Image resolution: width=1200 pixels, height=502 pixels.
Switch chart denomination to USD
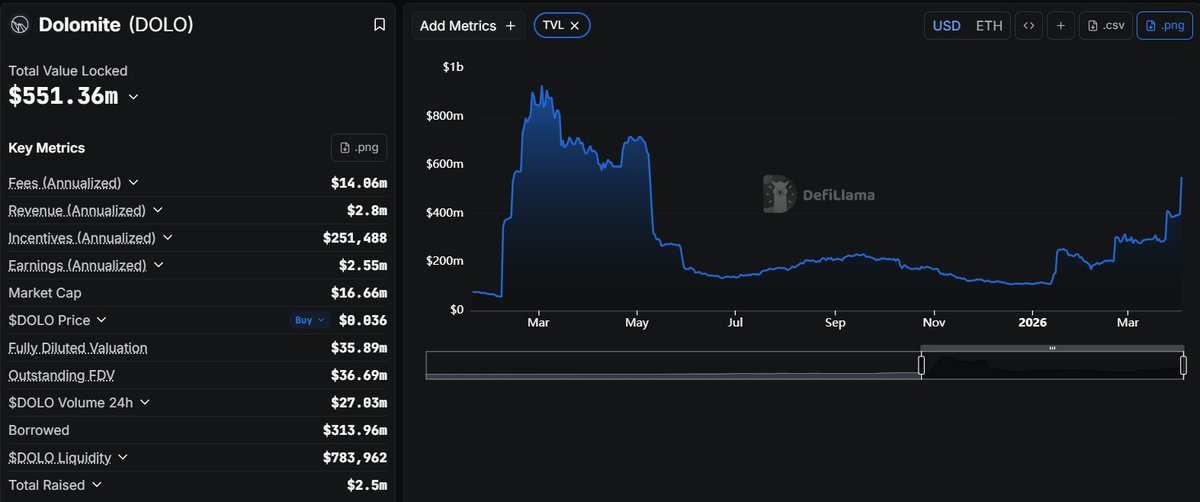(946, 26)
